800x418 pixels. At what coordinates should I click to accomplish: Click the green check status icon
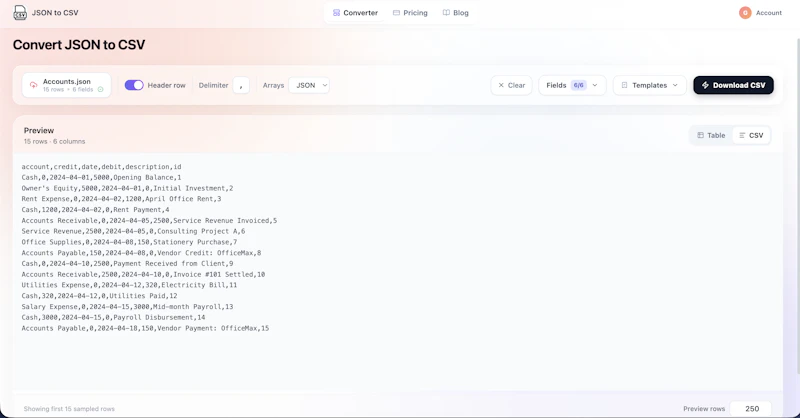[x=101, y=89]
